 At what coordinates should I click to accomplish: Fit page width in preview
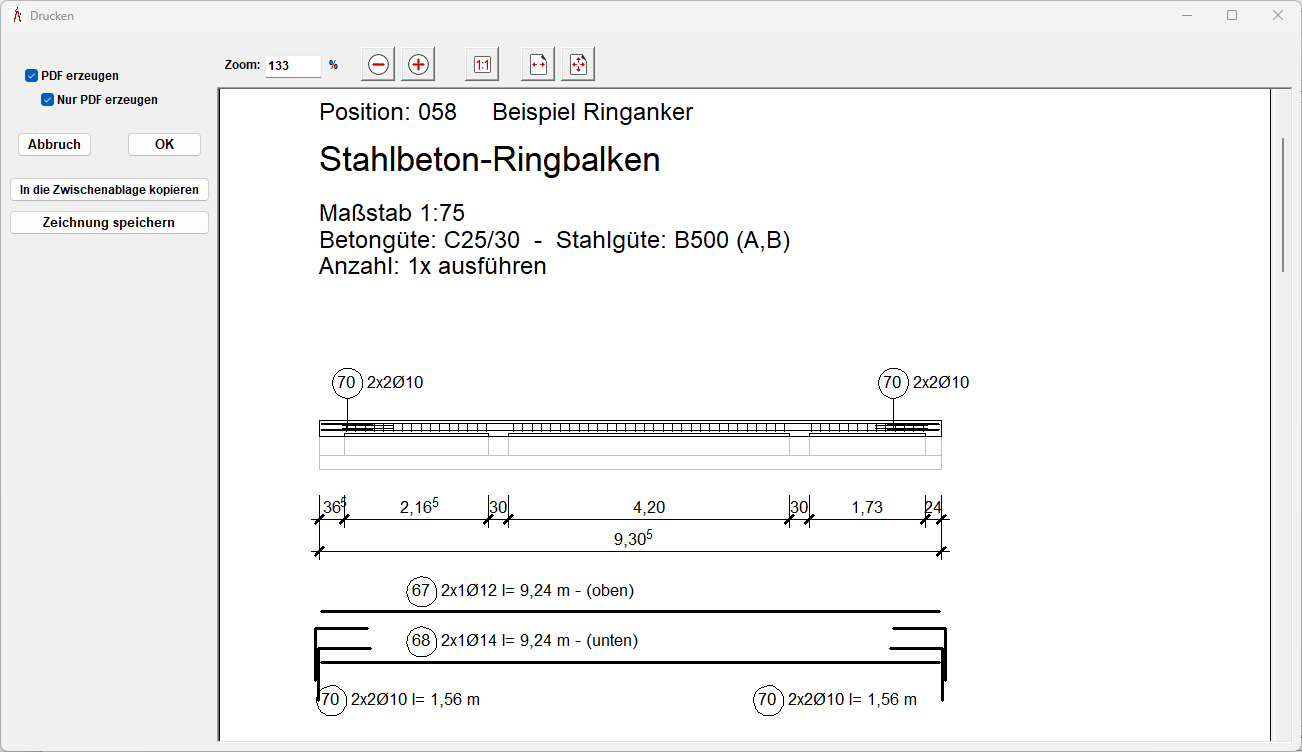[538, 65]
